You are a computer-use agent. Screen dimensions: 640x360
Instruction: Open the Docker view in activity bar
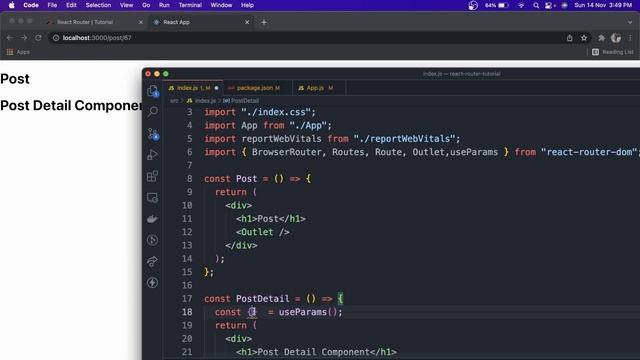coord(152,219)
